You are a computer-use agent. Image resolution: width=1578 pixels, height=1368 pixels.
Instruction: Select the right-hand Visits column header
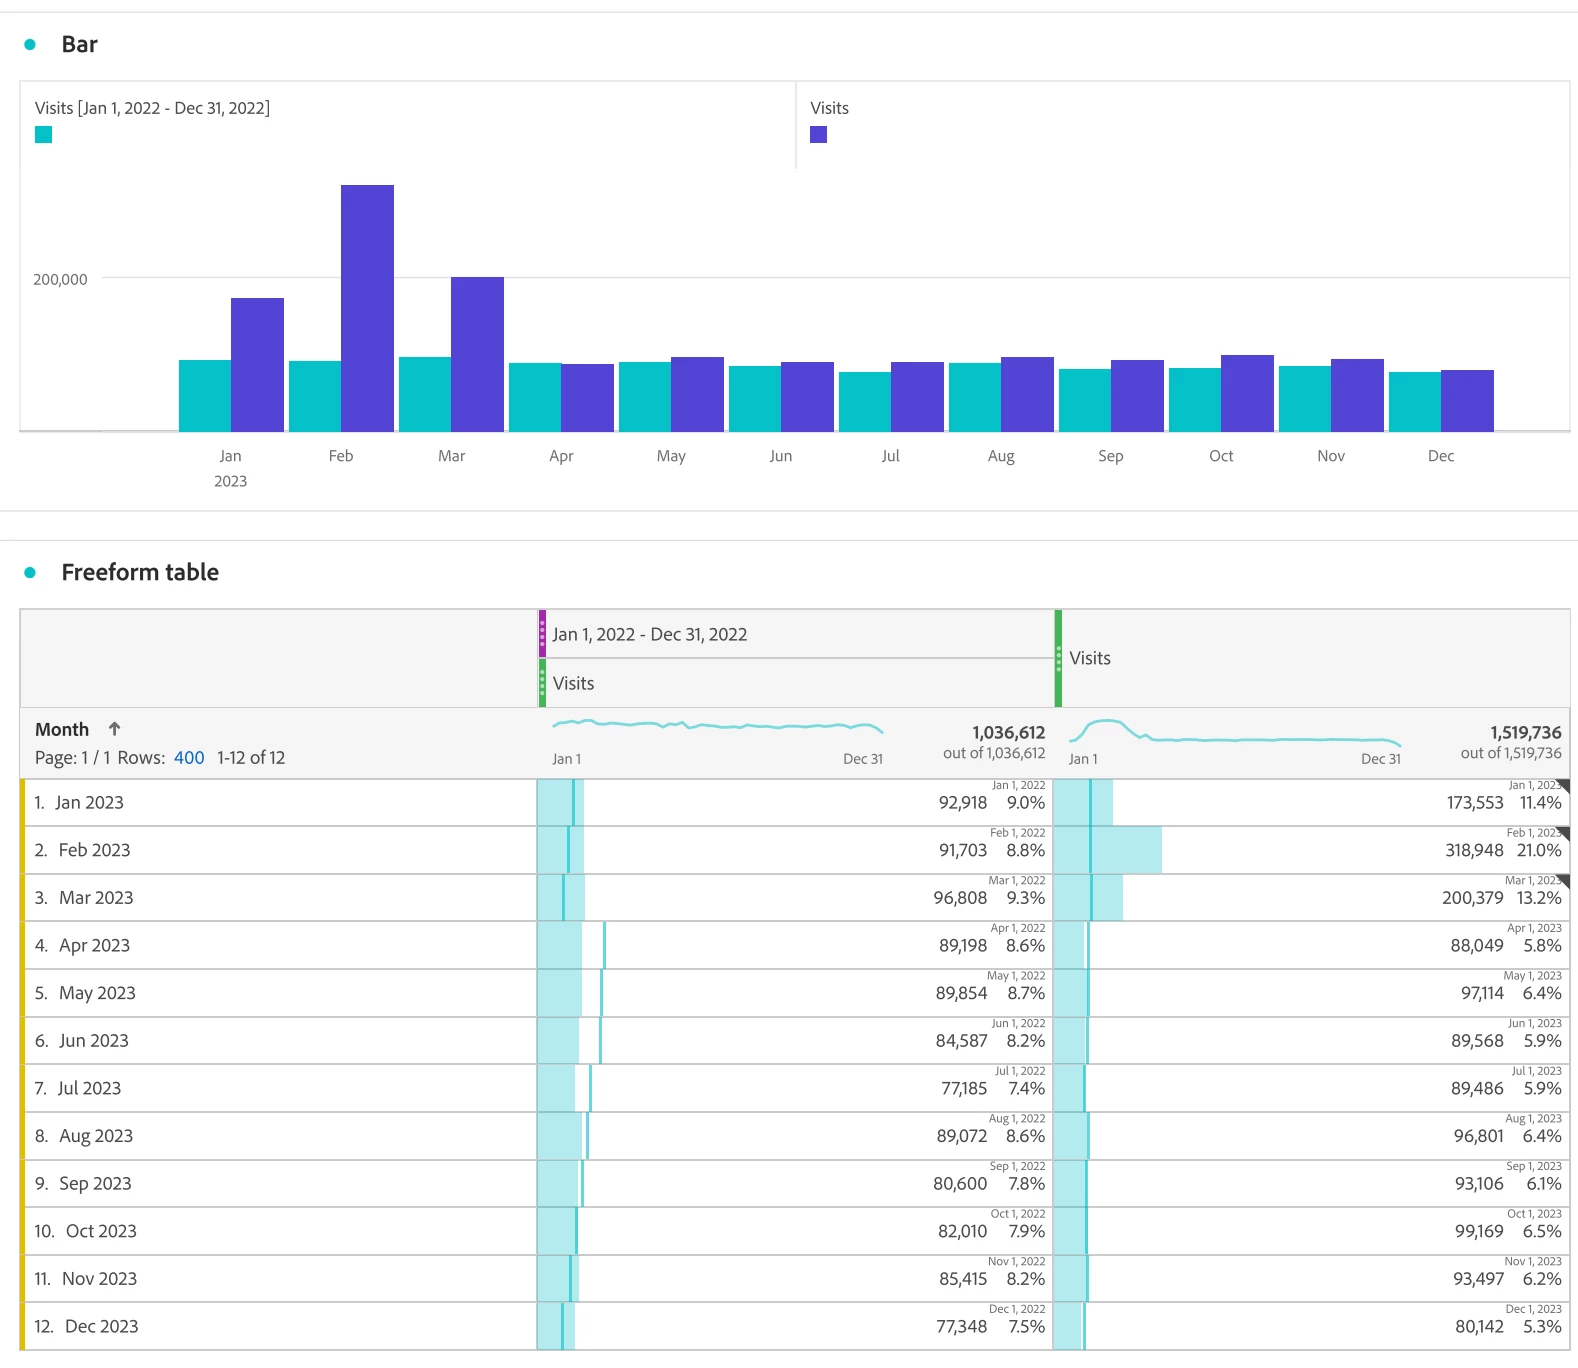tap(1312, 658)
